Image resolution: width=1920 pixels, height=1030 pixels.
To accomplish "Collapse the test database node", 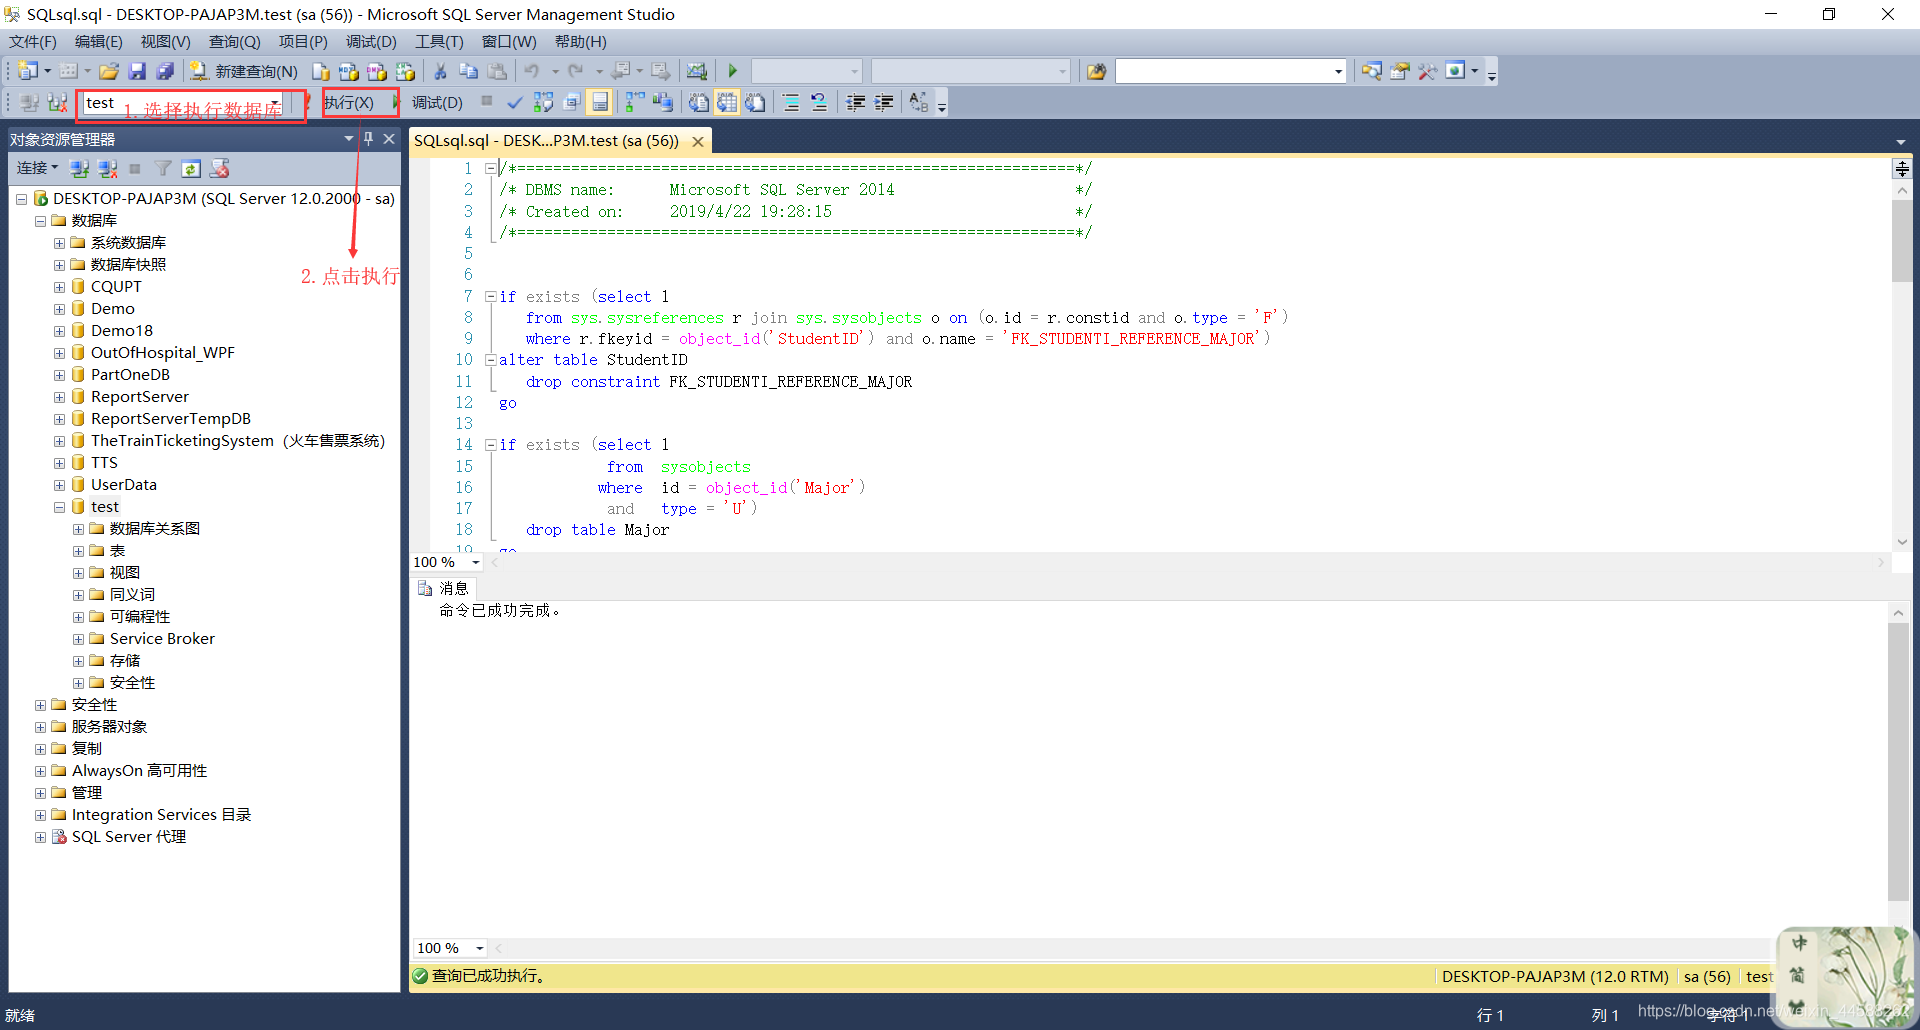I will (x=59, y=507).
